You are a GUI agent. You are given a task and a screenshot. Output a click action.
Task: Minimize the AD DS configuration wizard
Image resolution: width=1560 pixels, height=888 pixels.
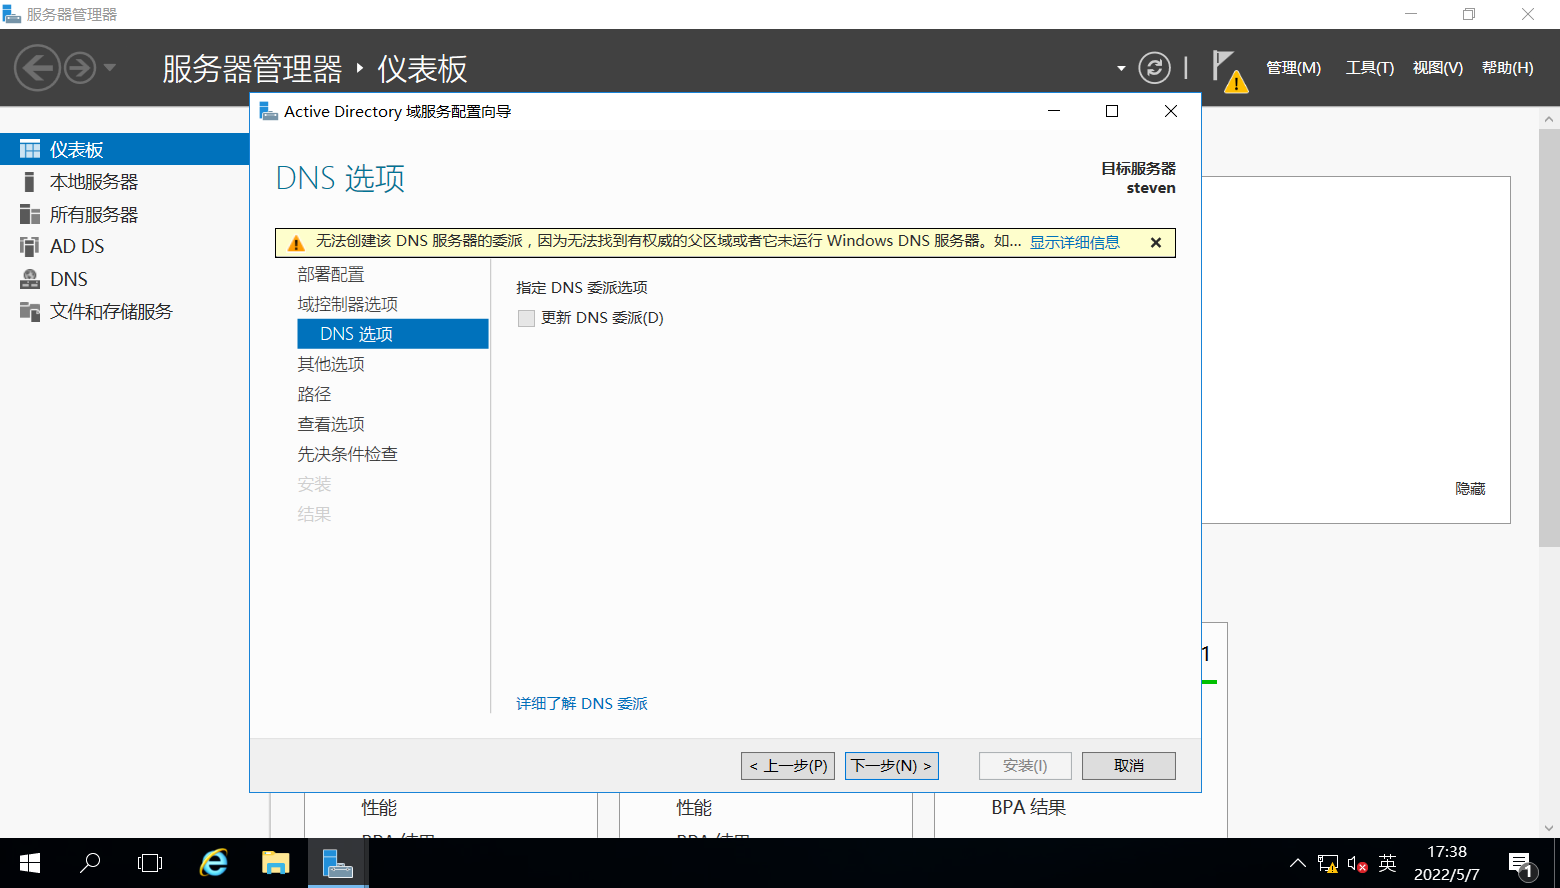[x=1054, y=111]
